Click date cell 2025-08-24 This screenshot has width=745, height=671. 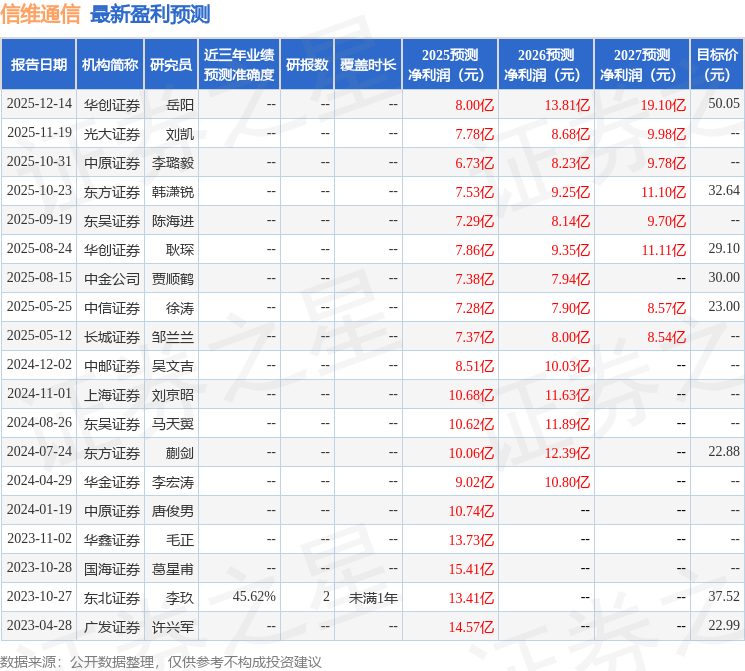(39, 249)
